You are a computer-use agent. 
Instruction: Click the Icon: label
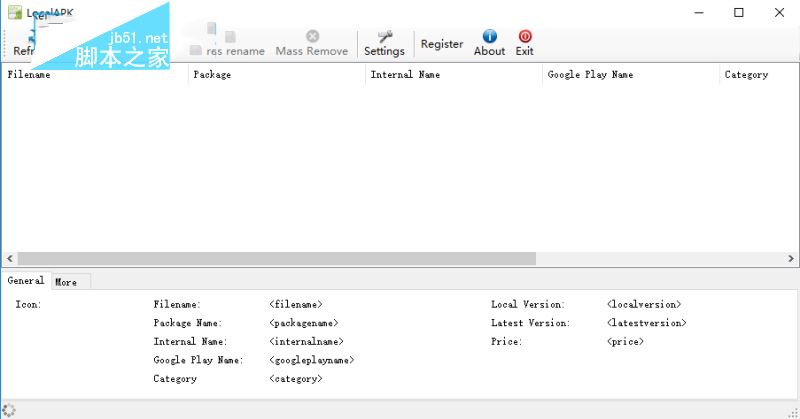coord(28,305)
